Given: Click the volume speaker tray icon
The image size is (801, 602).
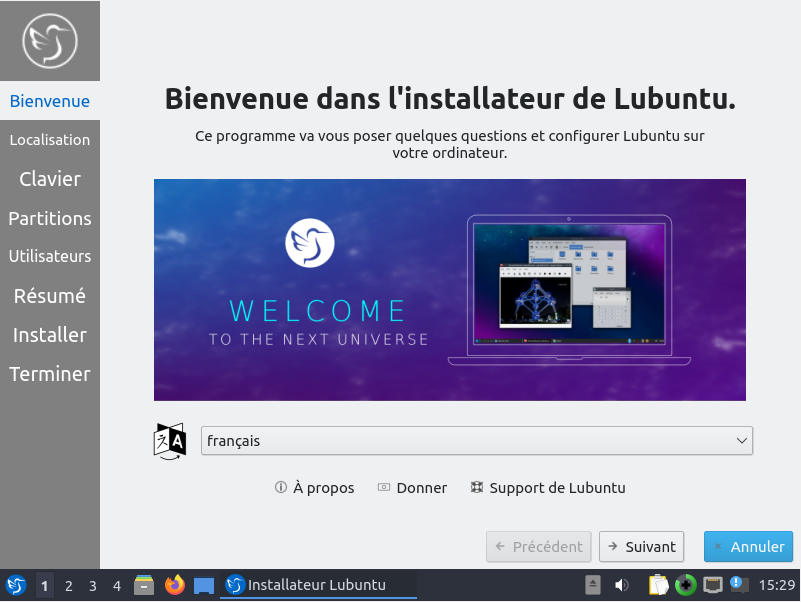Looking at the screenshot, I should [621, 585].
